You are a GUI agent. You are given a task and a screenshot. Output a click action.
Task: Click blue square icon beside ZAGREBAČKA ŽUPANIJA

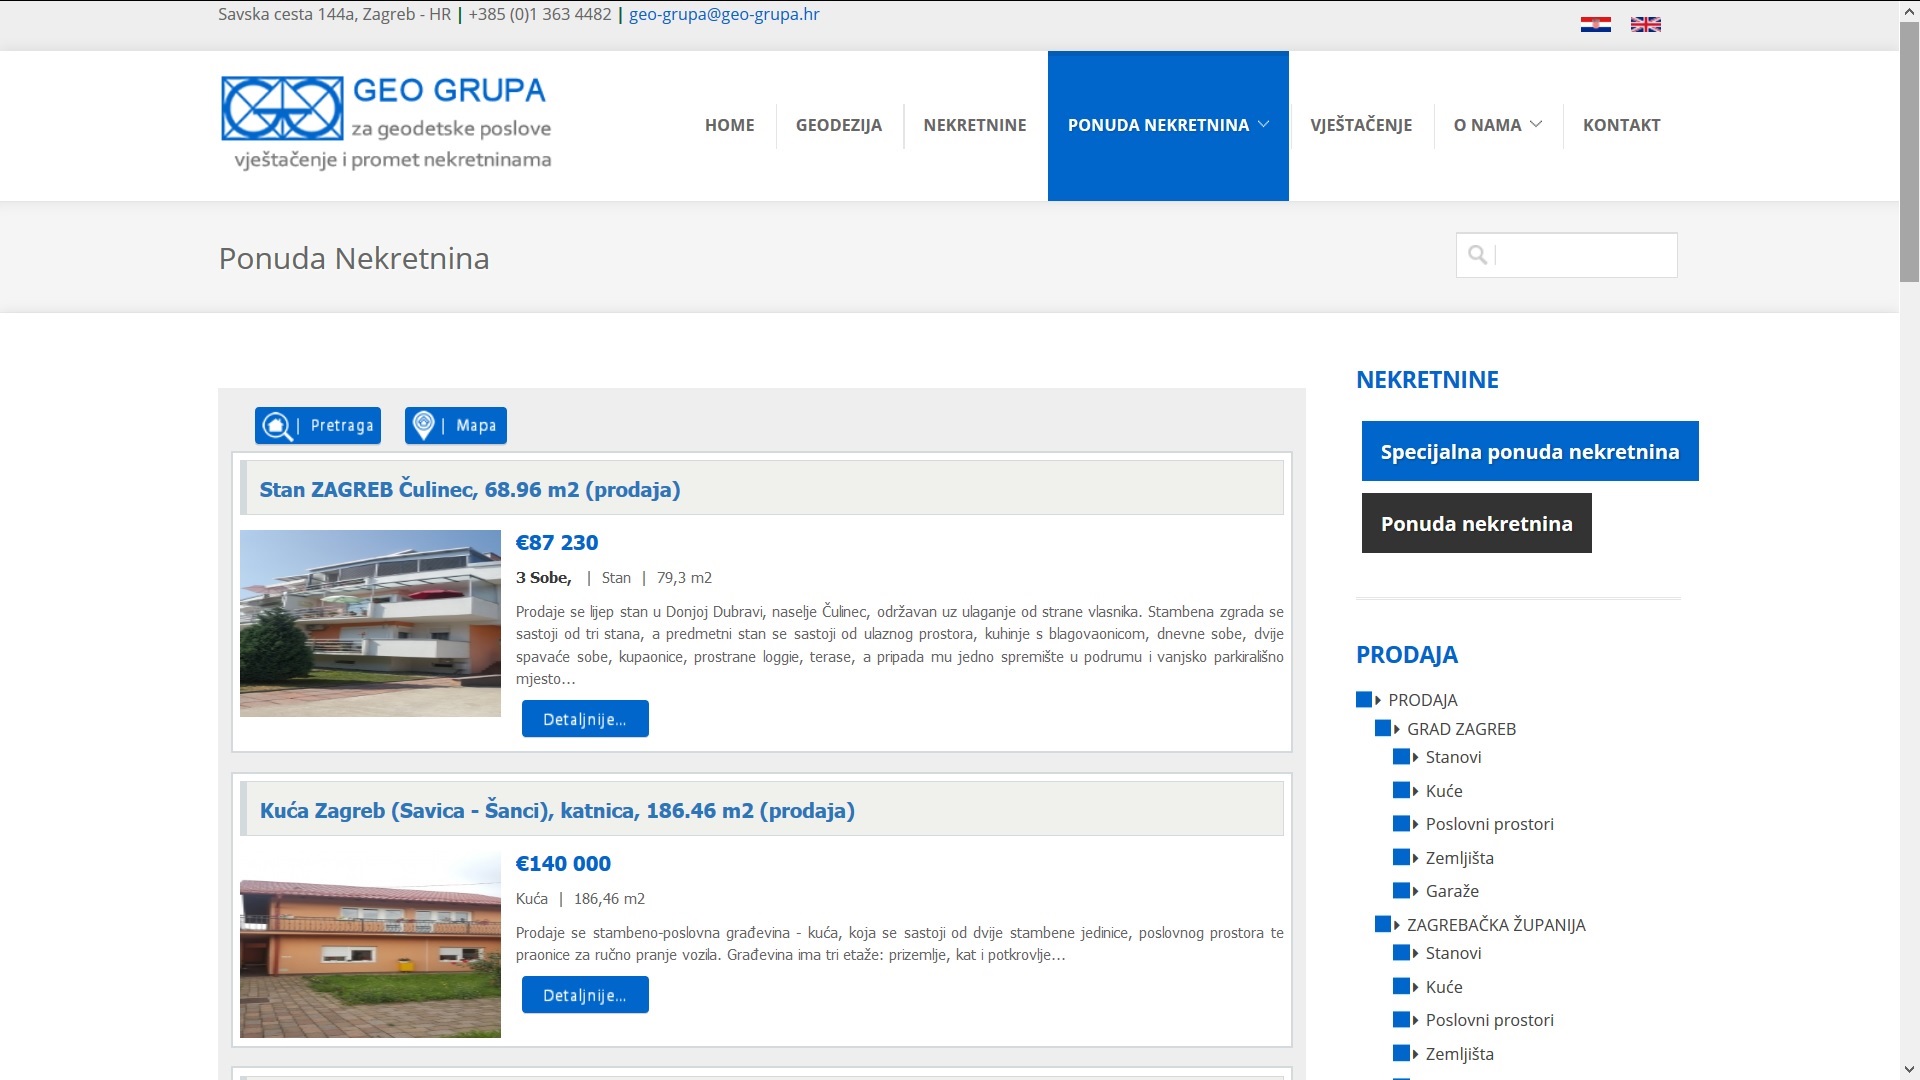[1383, 925]
